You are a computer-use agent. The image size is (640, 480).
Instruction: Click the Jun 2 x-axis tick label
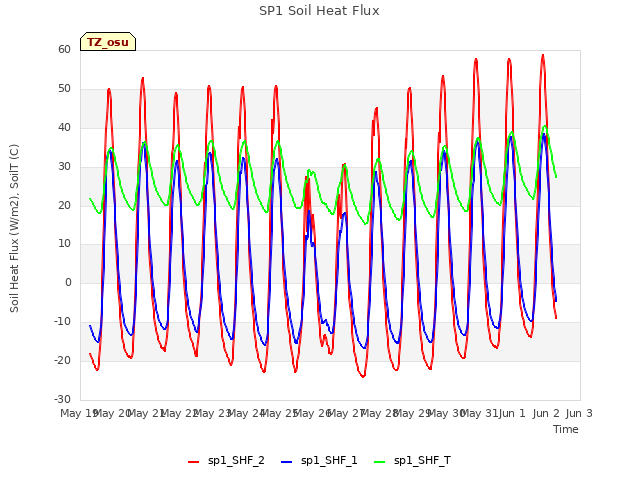[x=546, y=413]
